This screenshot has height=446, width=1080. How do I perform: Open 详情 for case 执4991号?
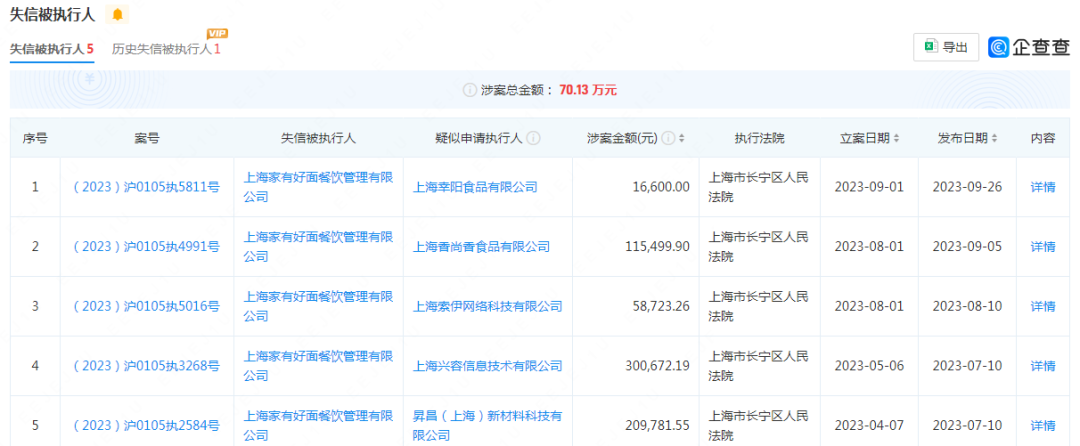[1043, 246]
